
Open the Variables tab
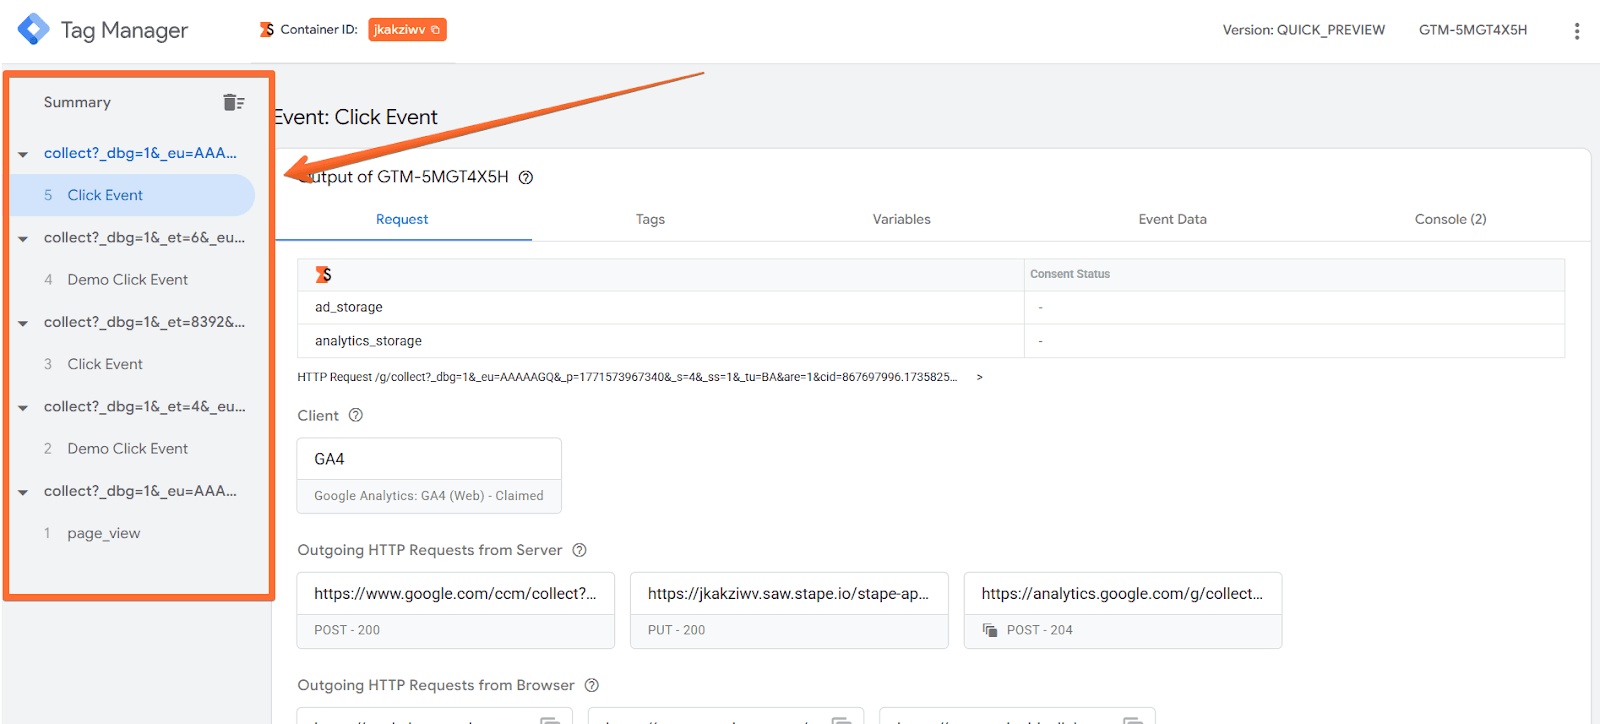[901, 219]
